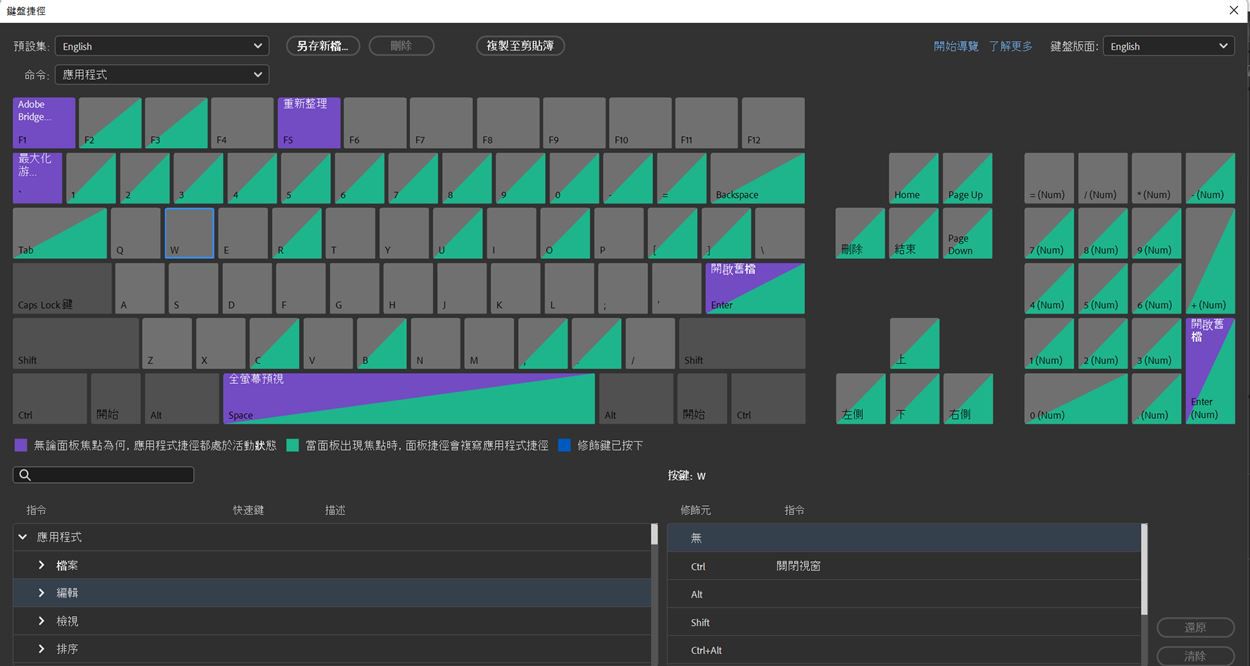Select the Backspace key
Viewport: 1250px width, 666px height.
tap(758, 178)
